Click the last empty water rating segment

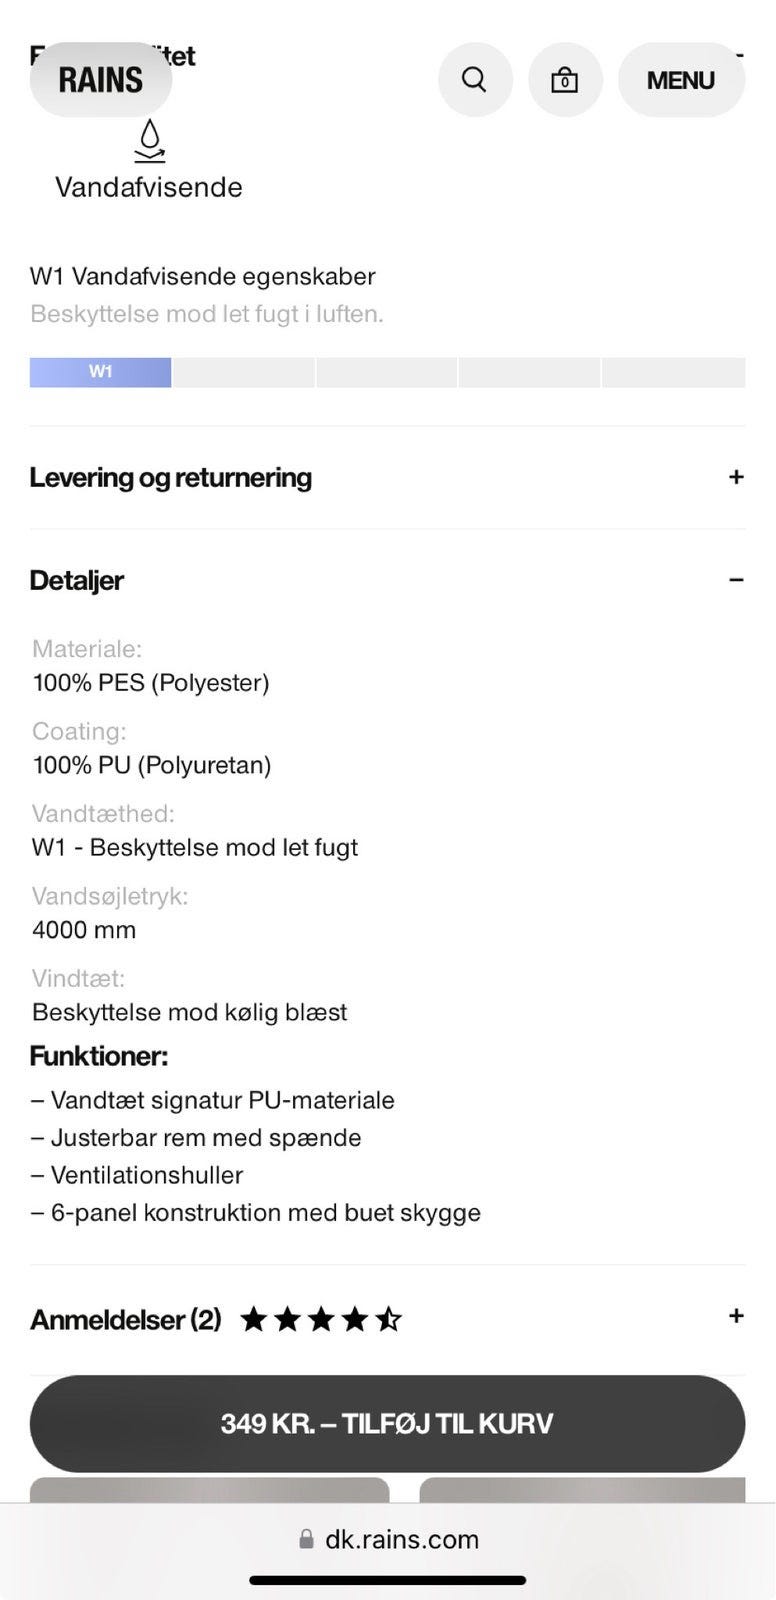tap(673, 372)
